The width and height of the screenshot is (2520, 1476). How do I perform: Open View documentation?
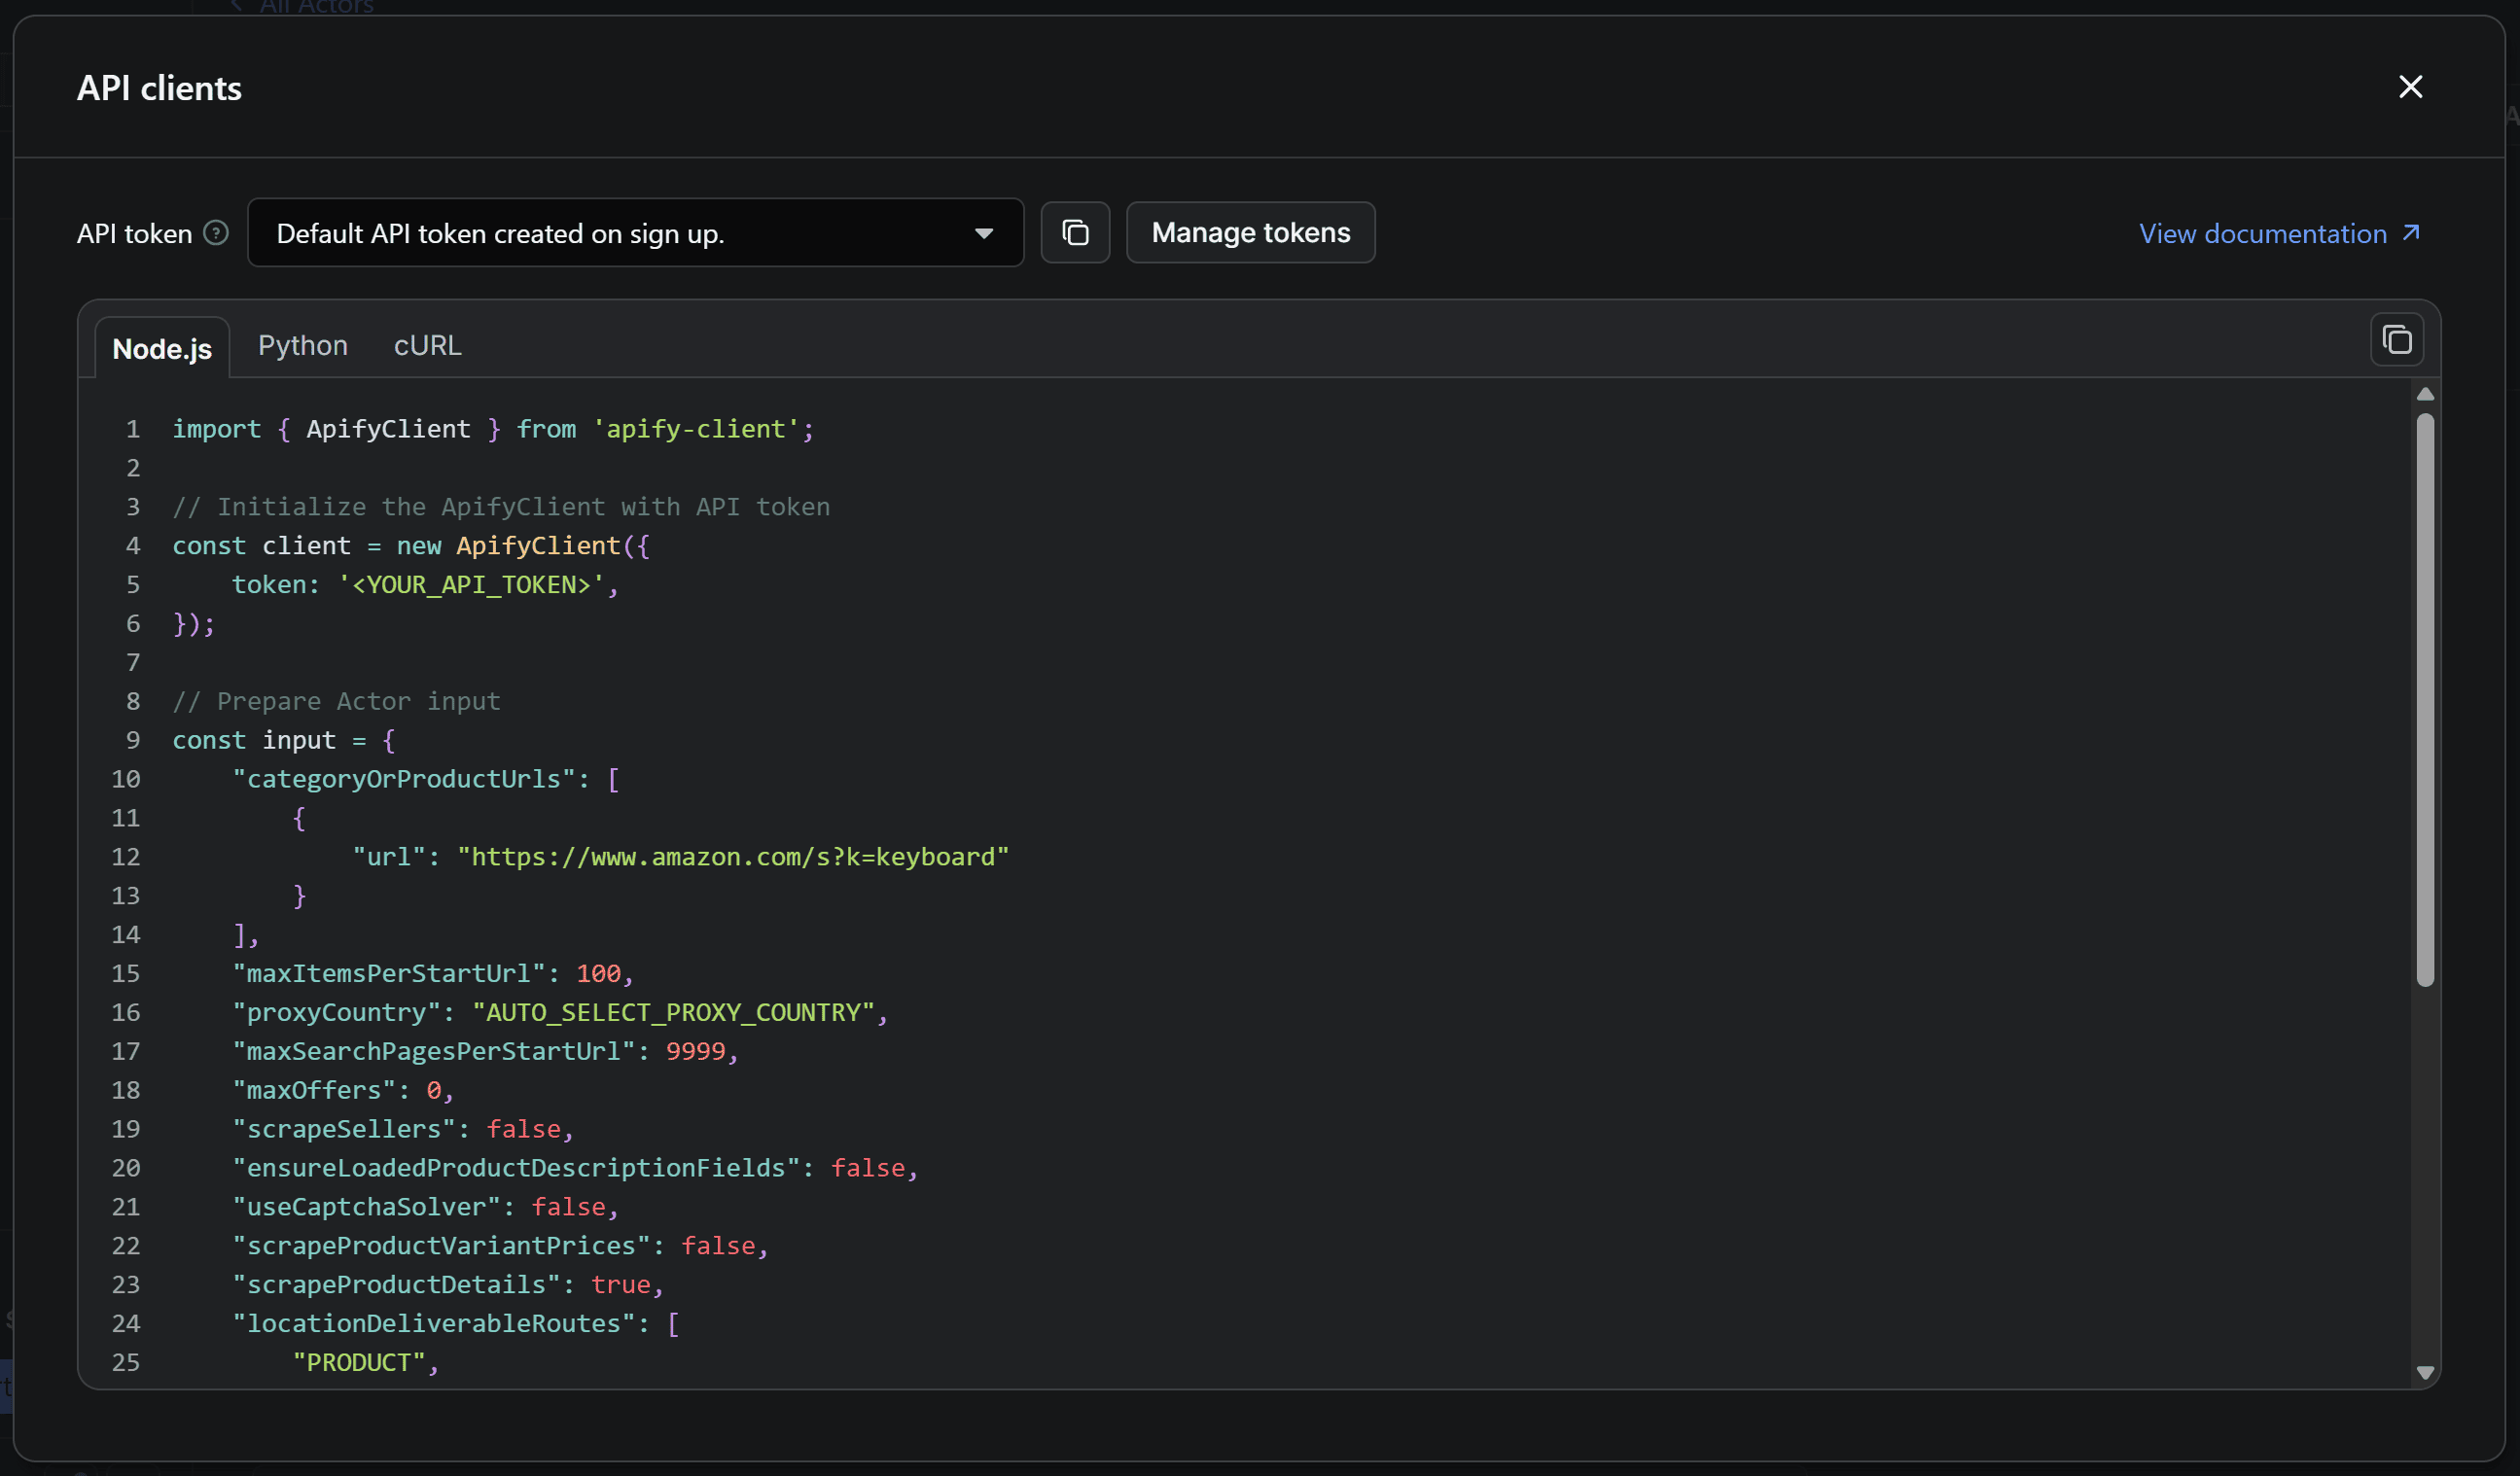coord(2262,232)
